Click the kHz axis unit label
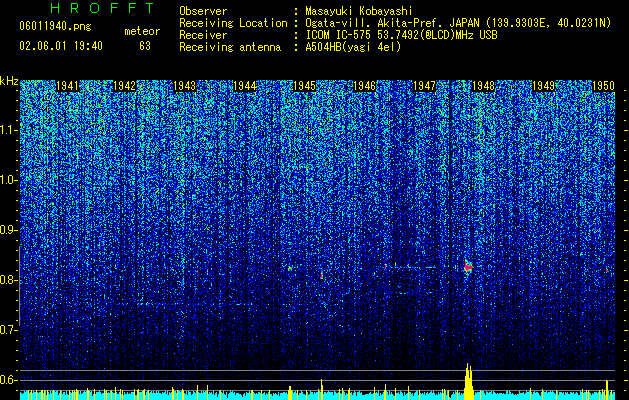This screenshot has height=400, width=629. pyautogui.click(x=9, y=81)
